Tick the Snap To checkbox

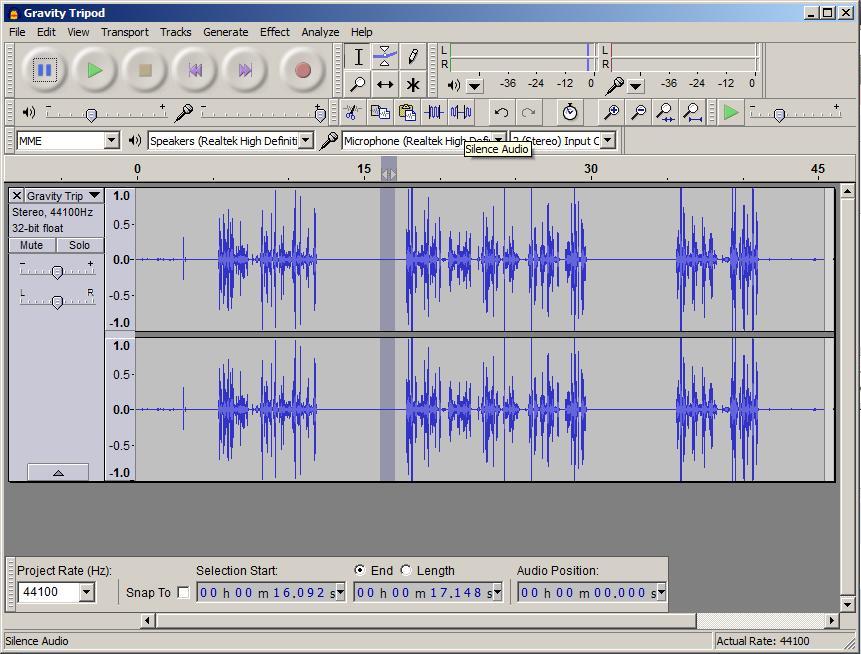pyautogui.click(x=183, y=592)
